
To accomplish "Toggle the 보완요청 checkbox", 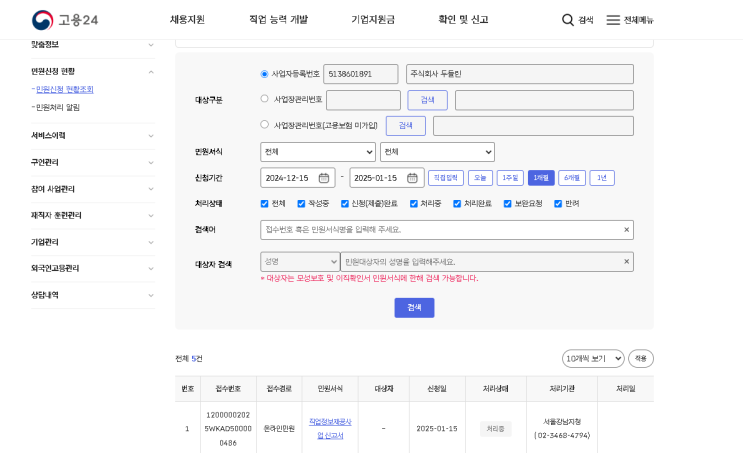I will [507, 204].
